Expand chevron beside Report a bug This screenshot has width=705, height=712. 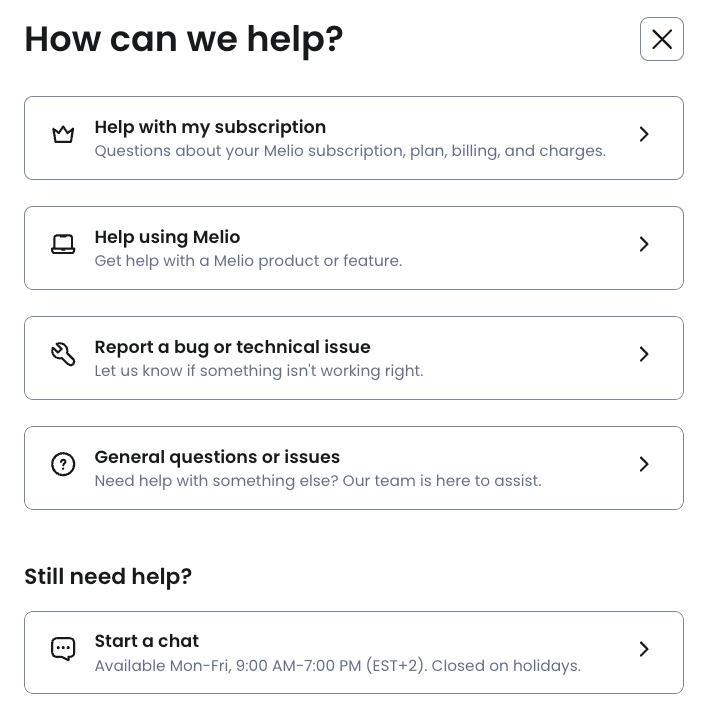(644, 354)
